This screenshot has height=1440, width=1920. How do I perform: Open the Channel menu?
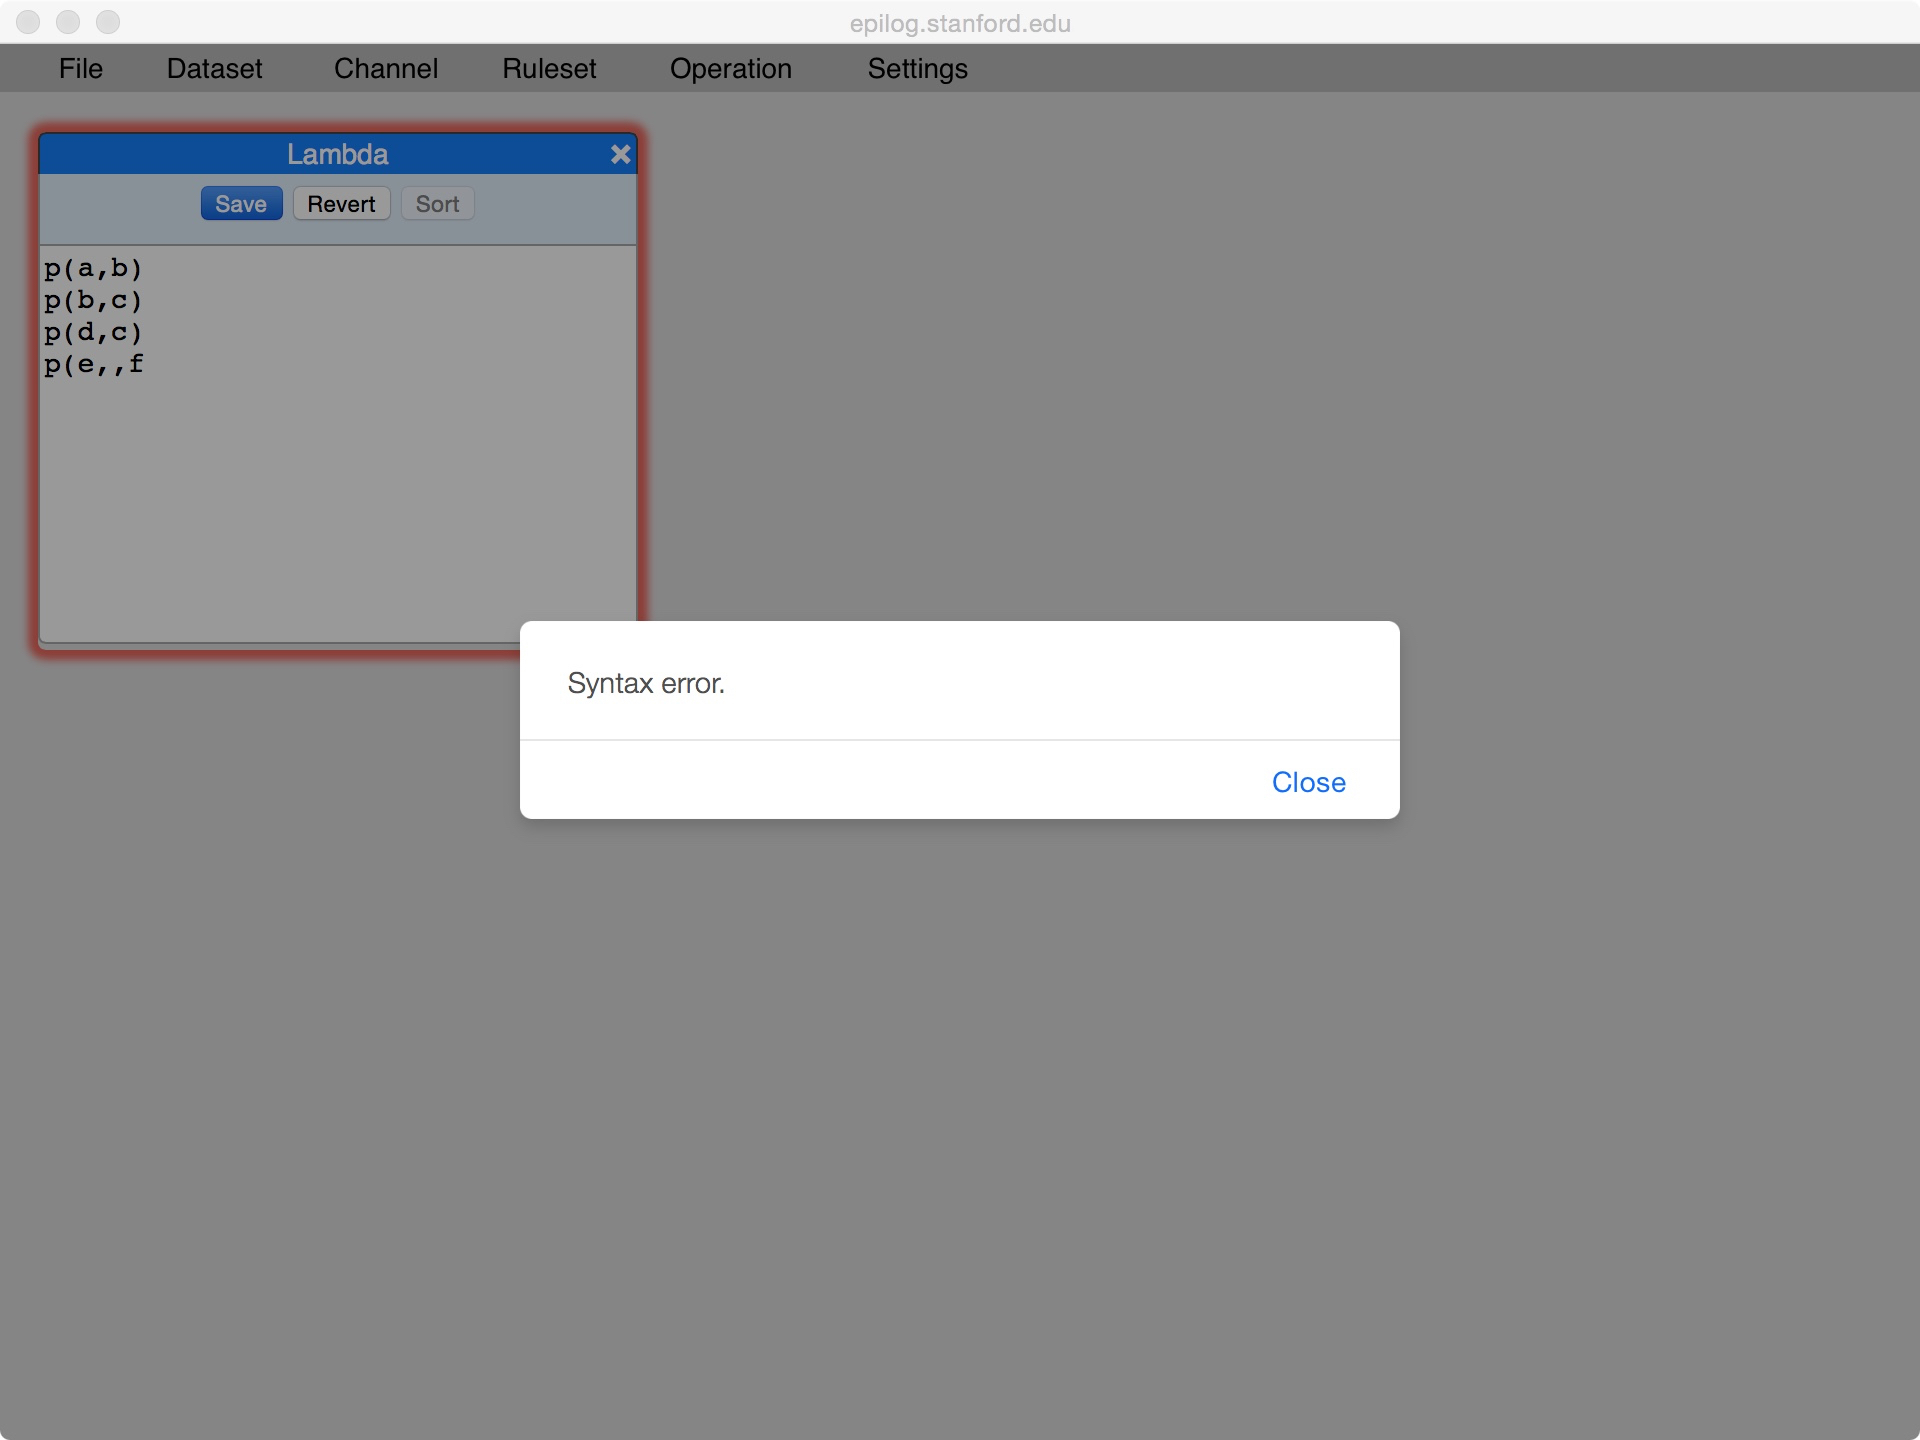coord(385,68)
